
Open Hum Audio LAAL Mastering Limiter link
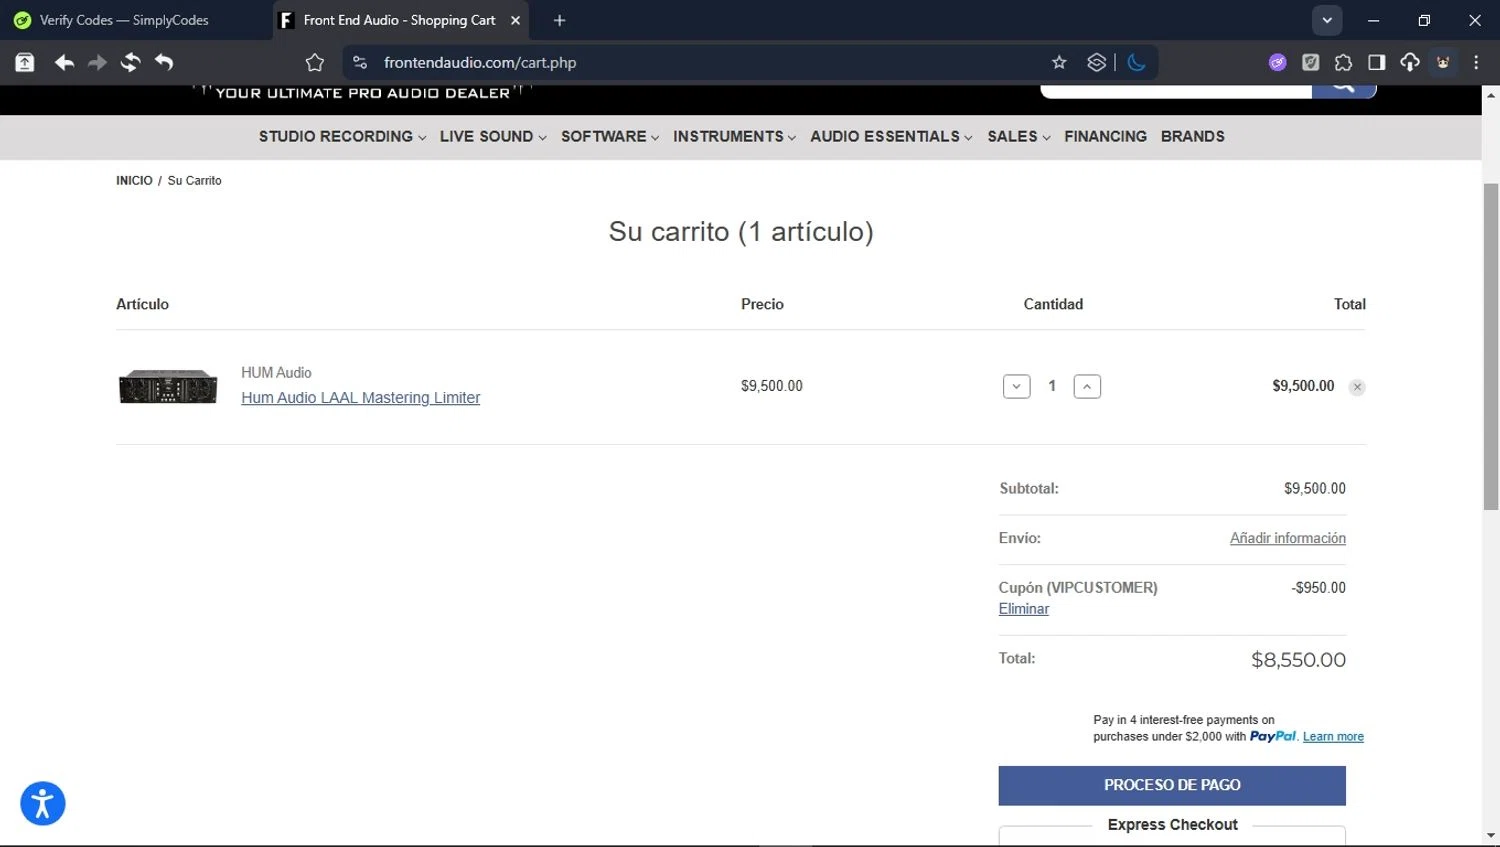click(360, 398)
